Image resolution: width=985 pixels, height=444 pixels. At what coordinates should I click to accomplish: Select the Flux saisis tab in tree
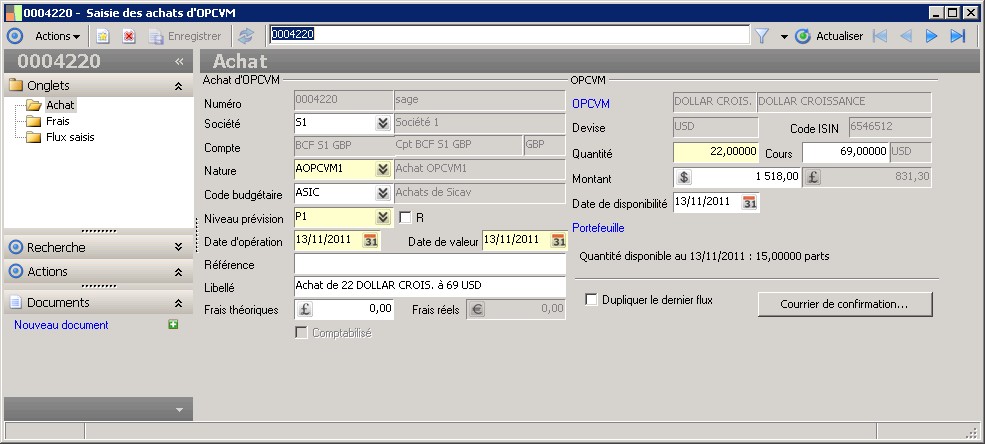tap(70, 137)
